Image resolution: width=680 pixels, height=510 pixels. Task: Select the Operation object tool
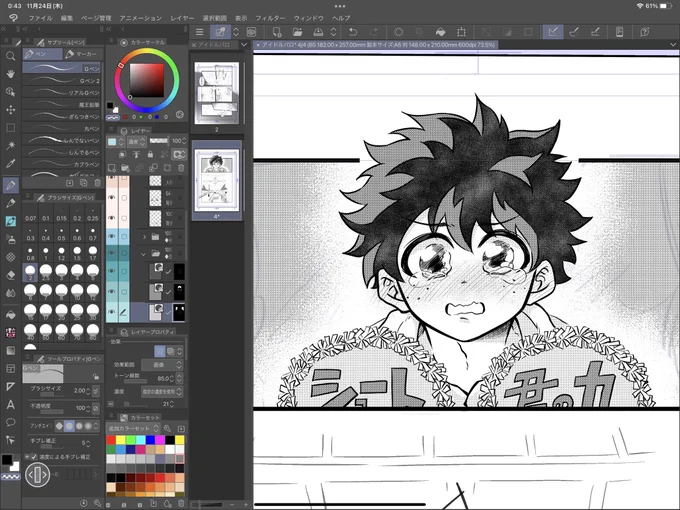point(10,92)
